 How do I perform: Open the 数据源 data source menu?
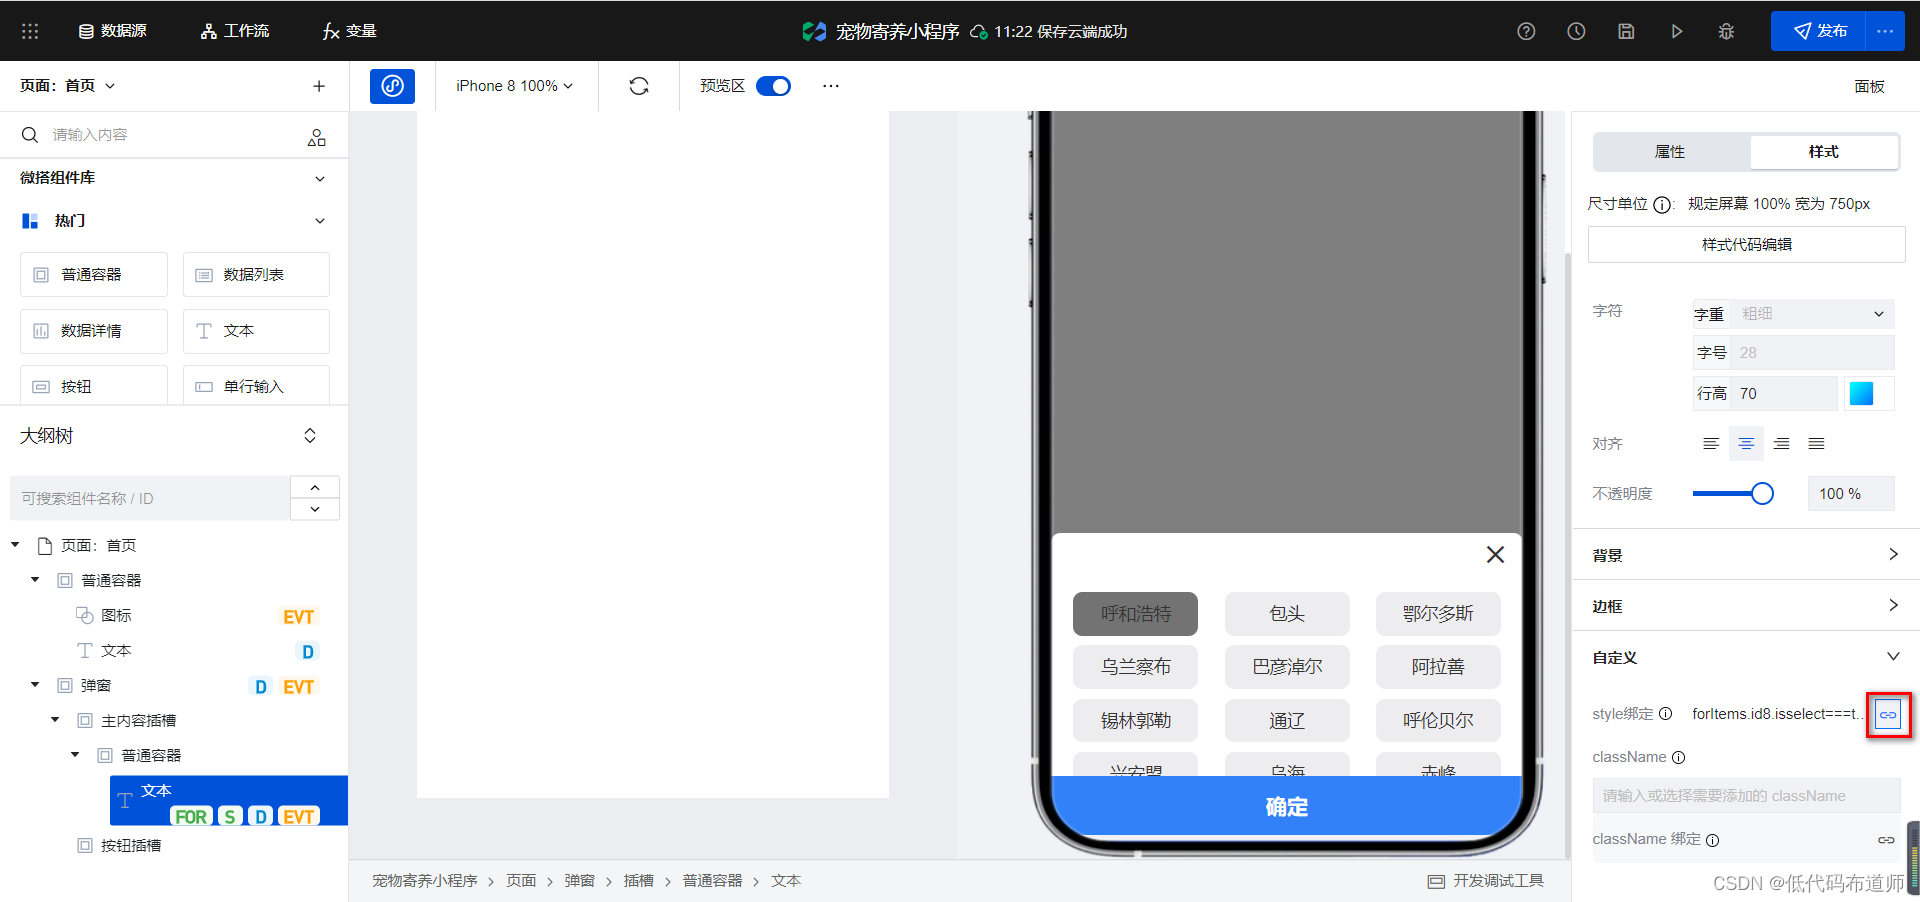(113, 31)
